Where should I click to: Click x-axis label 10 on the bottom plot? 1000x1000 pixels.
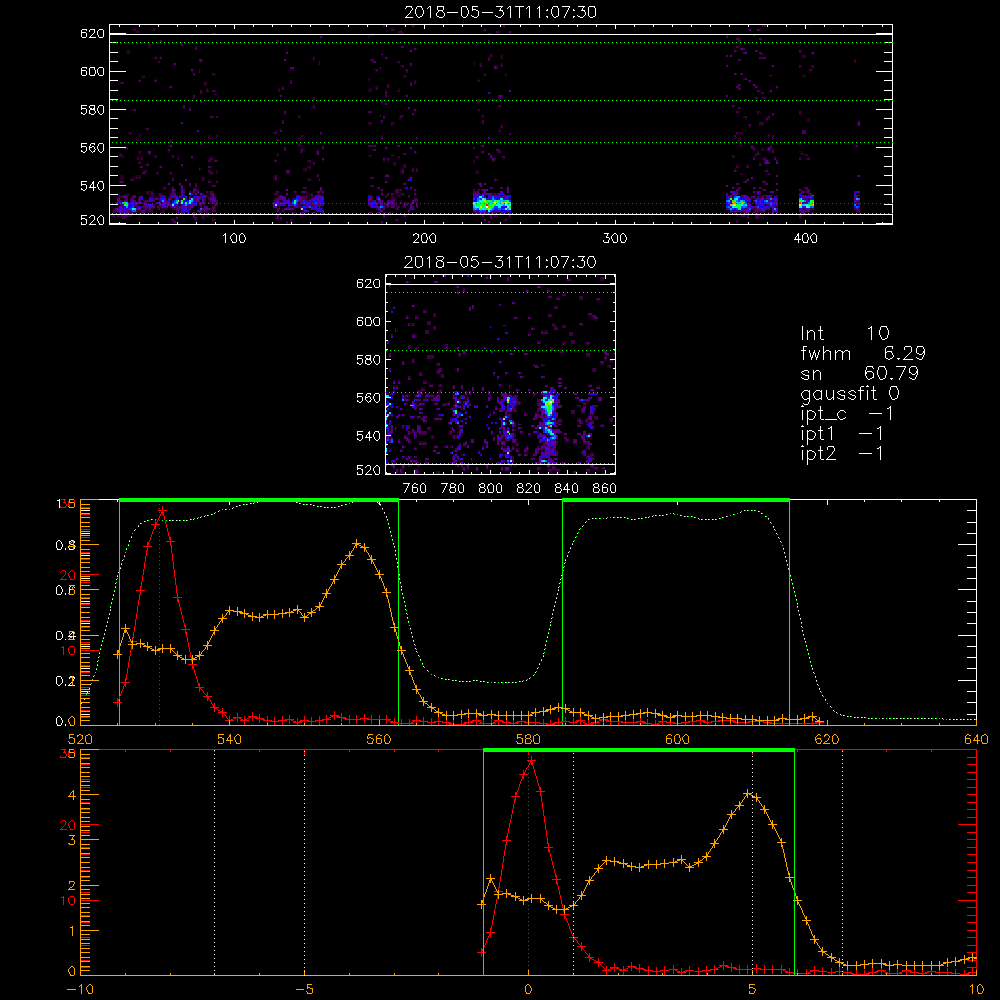pos(976,990)
